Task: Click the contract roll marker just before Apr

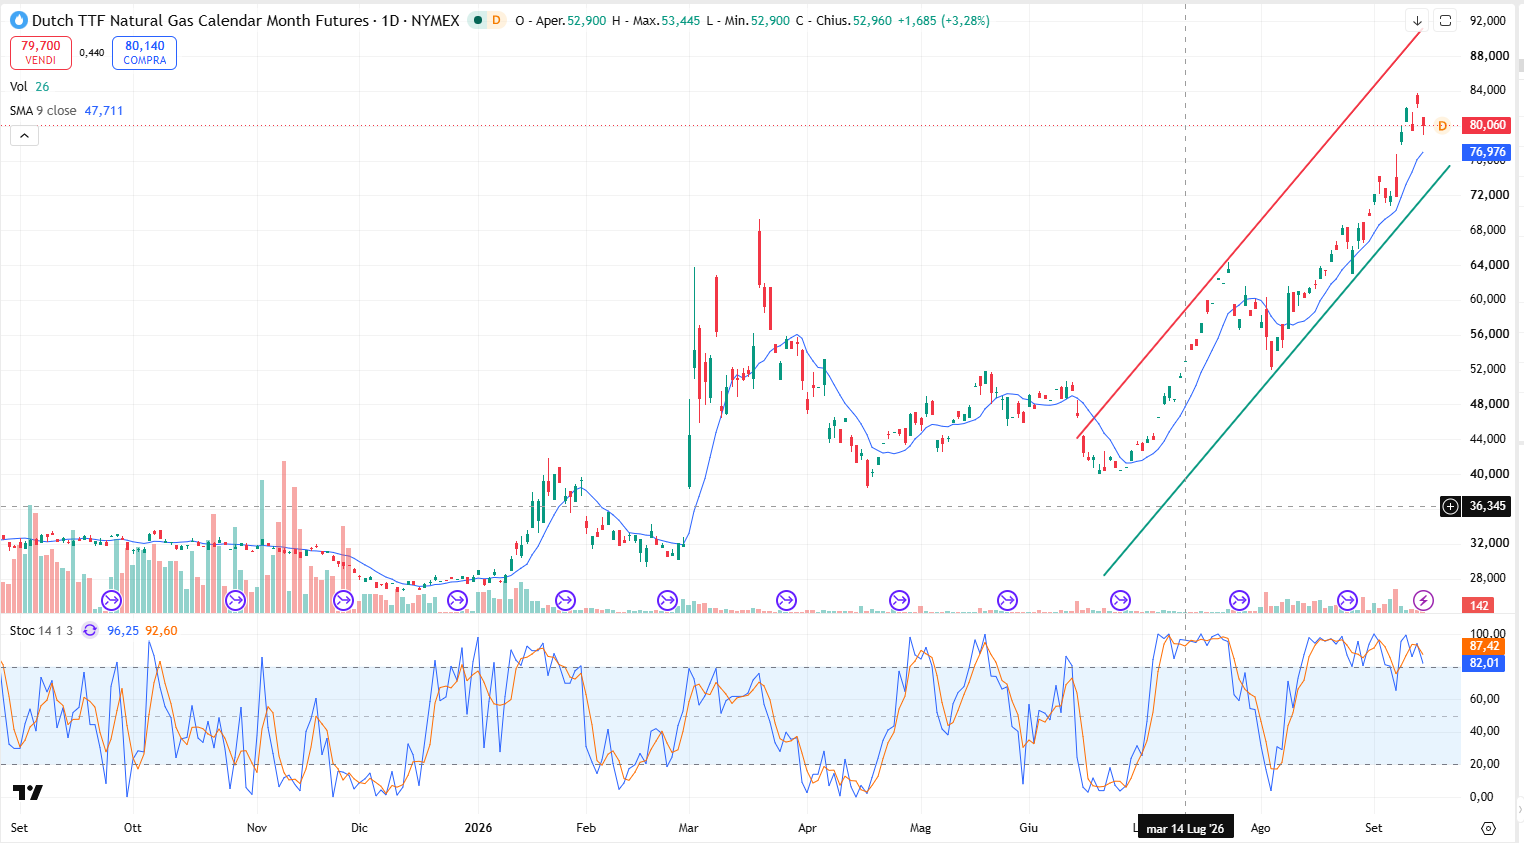Action: tap(786, 600)
